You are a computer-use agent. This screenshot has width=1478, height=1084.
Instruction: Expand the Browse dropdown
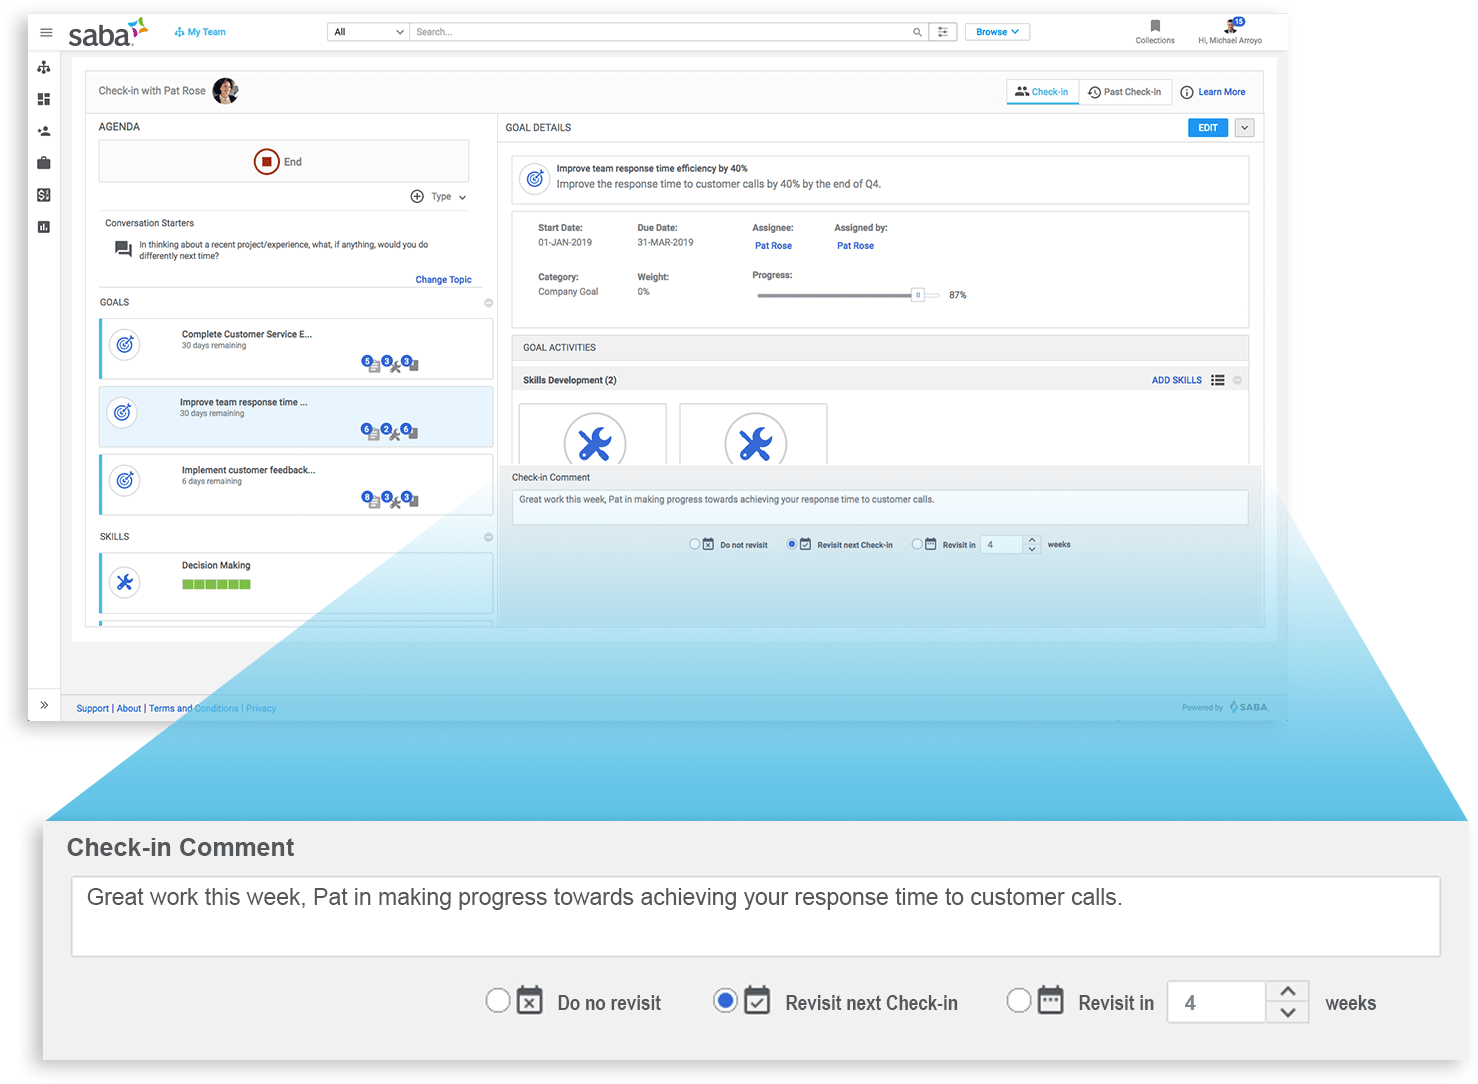(x=996, y=32)
